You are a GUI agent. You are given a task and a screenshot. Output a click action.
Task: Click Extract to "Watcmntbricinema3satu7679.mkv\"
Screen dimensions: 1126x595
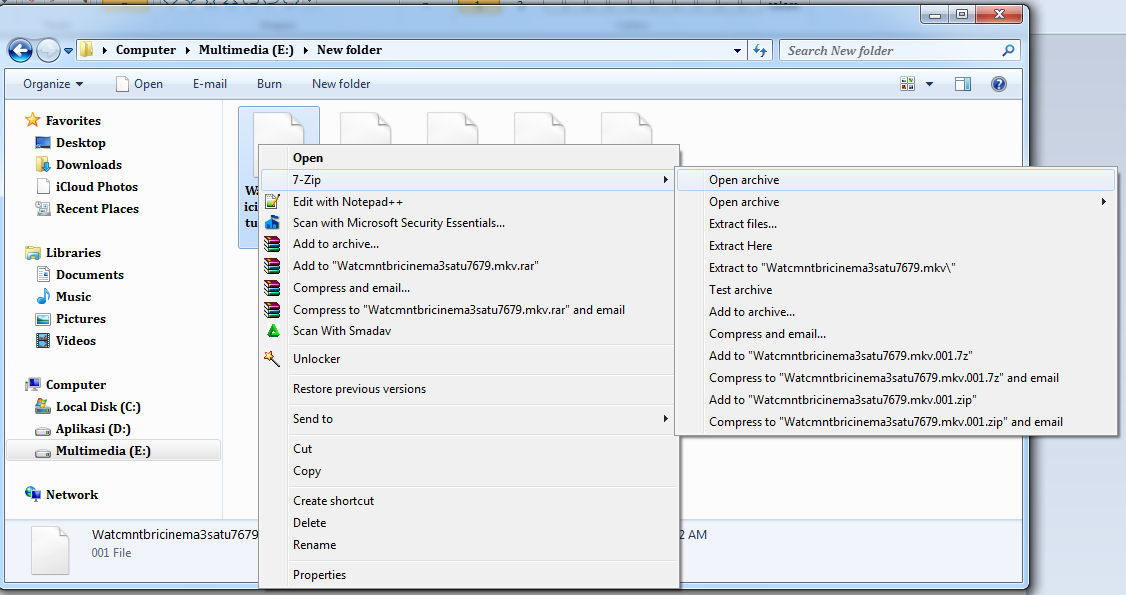(896, 268)
